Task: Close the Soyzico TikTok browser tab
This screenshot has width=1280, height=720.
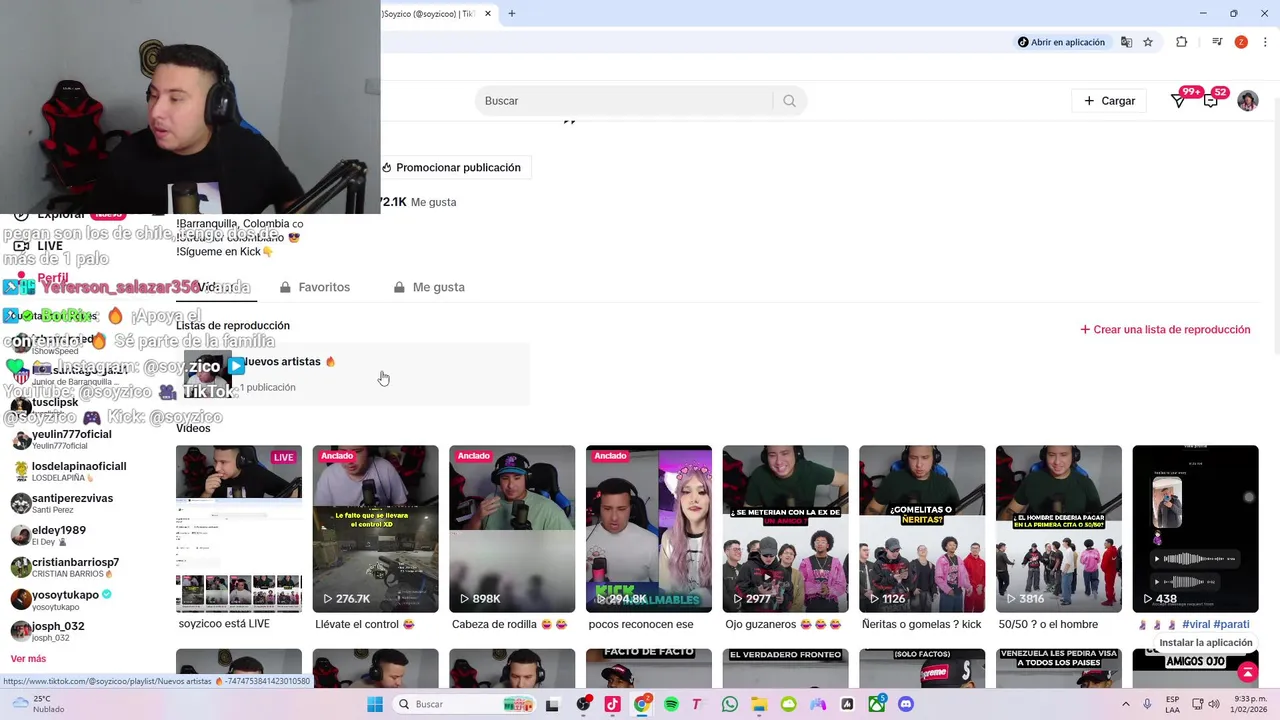Action: pyautogui.click(x=488, y=13)
